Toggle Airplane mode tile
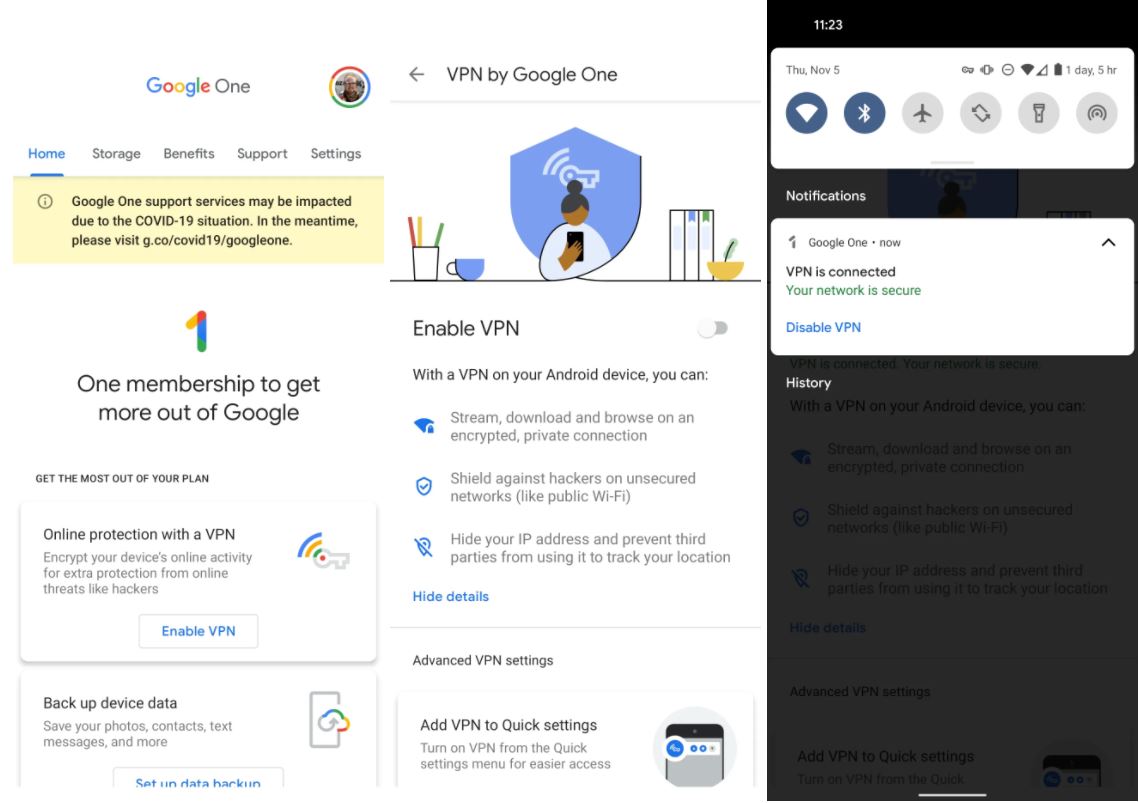 pos(923,113)
